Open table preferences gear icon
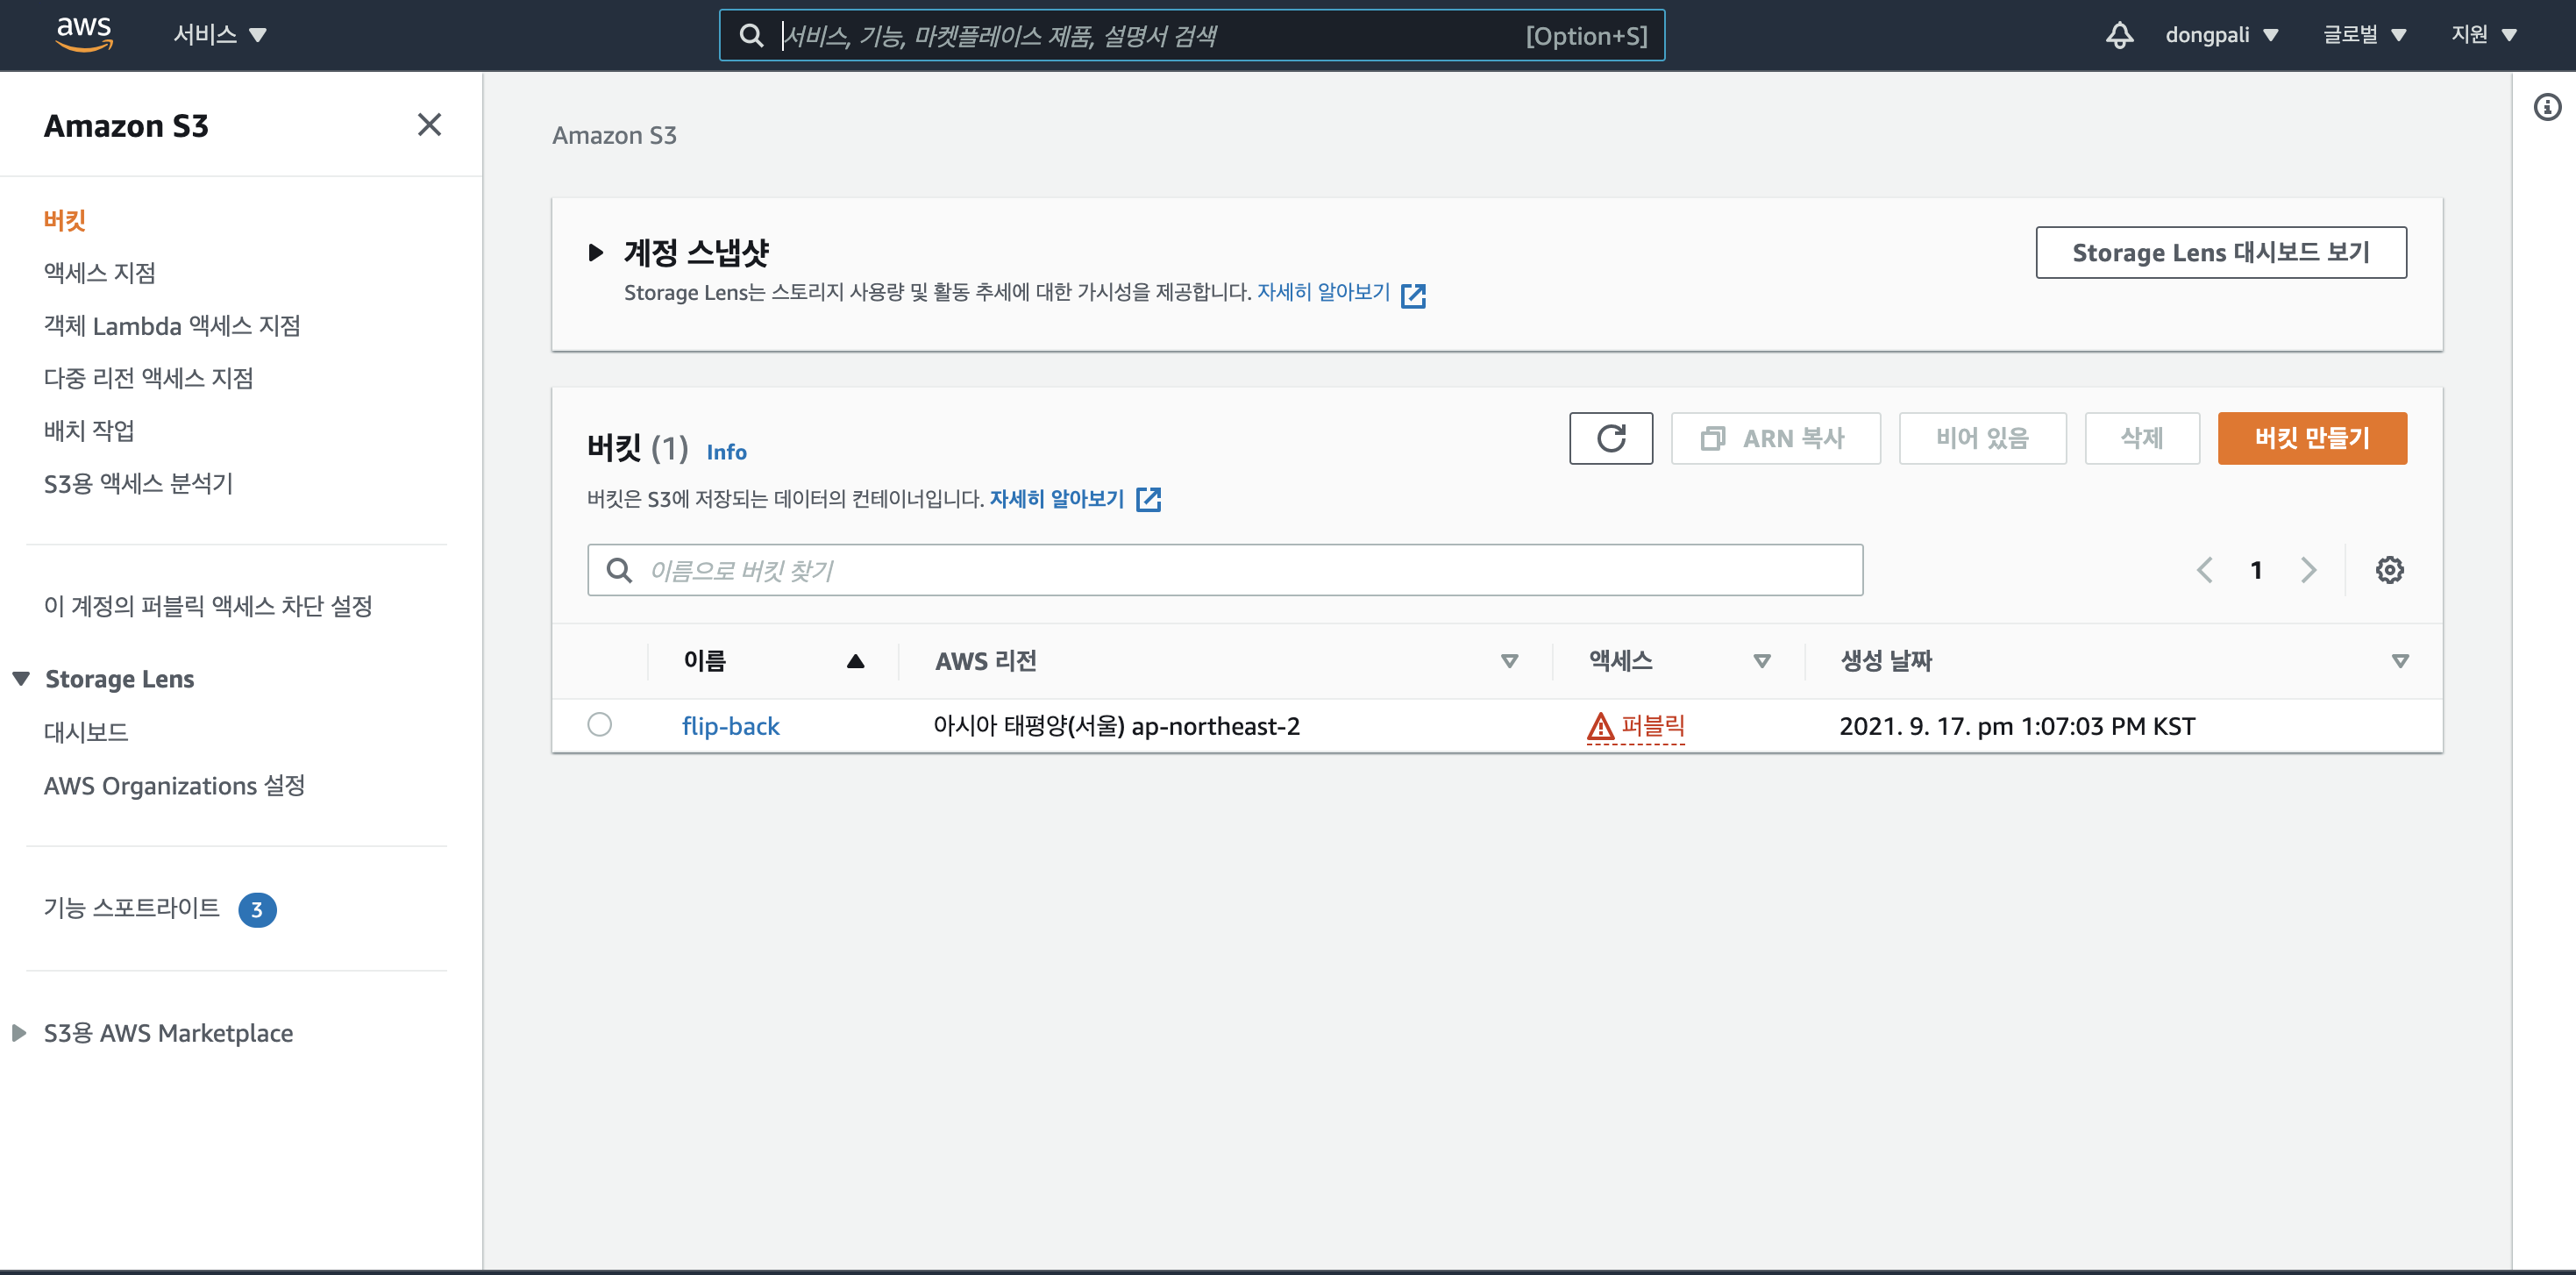Image resolution: width=2576 pixels, height=1275 pixels. point(2389,570)
